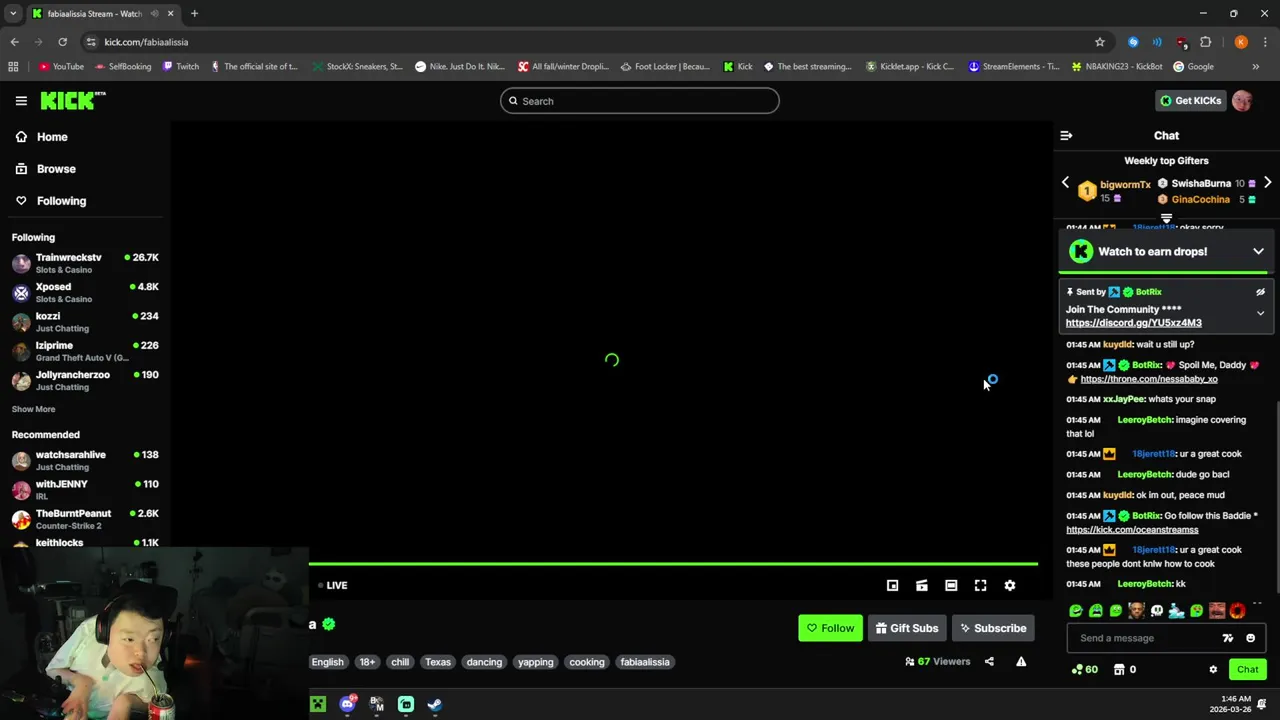
Task: Expand pinned message chevron
Action: 1260,313
